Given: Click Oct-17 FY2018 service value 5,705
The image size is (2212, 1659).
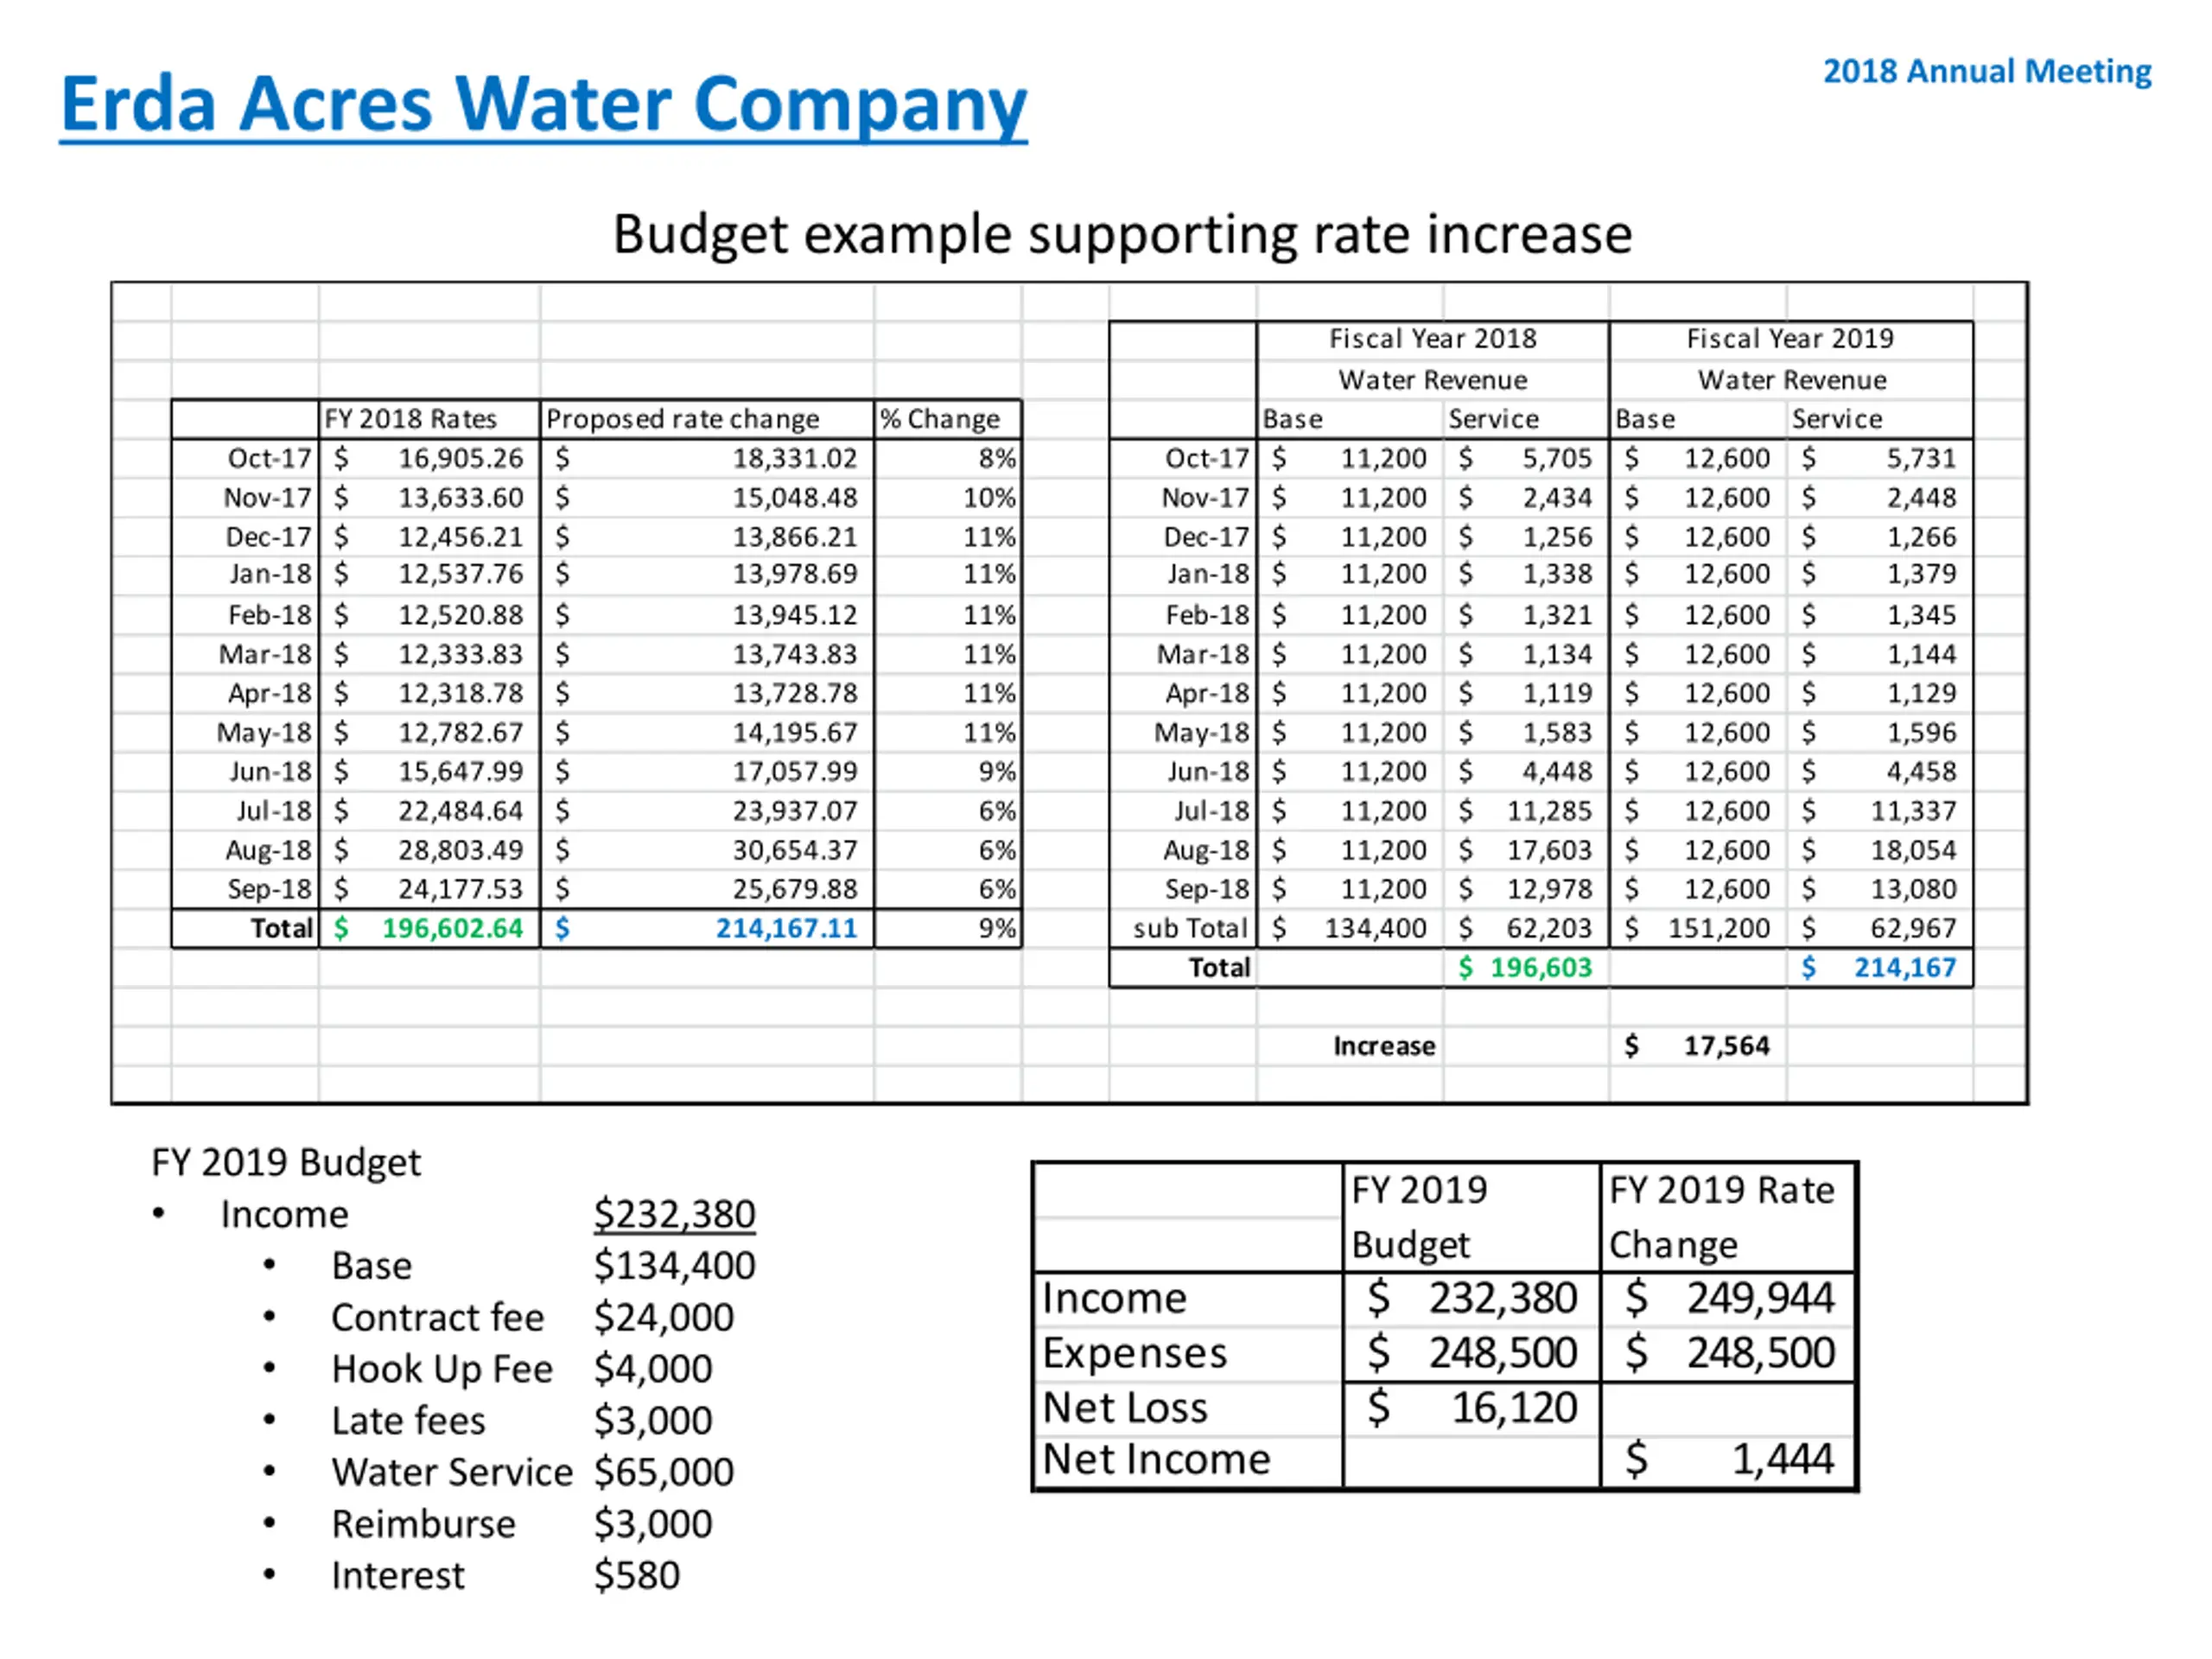Looking at the screenshot, I should click(x=1557, y=458).
